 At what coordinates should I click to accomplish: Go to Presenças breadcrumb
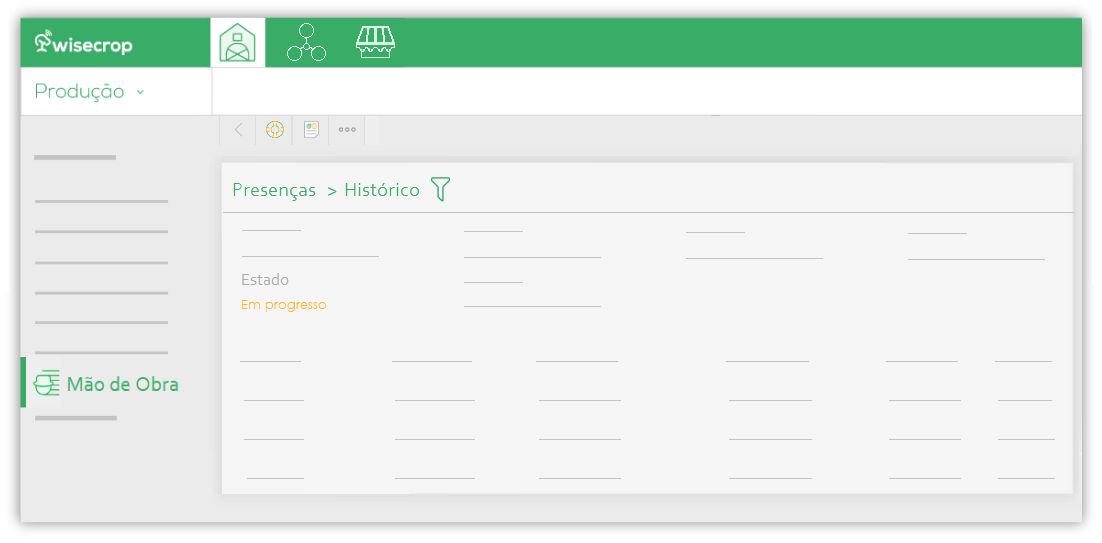pos(274,190)
